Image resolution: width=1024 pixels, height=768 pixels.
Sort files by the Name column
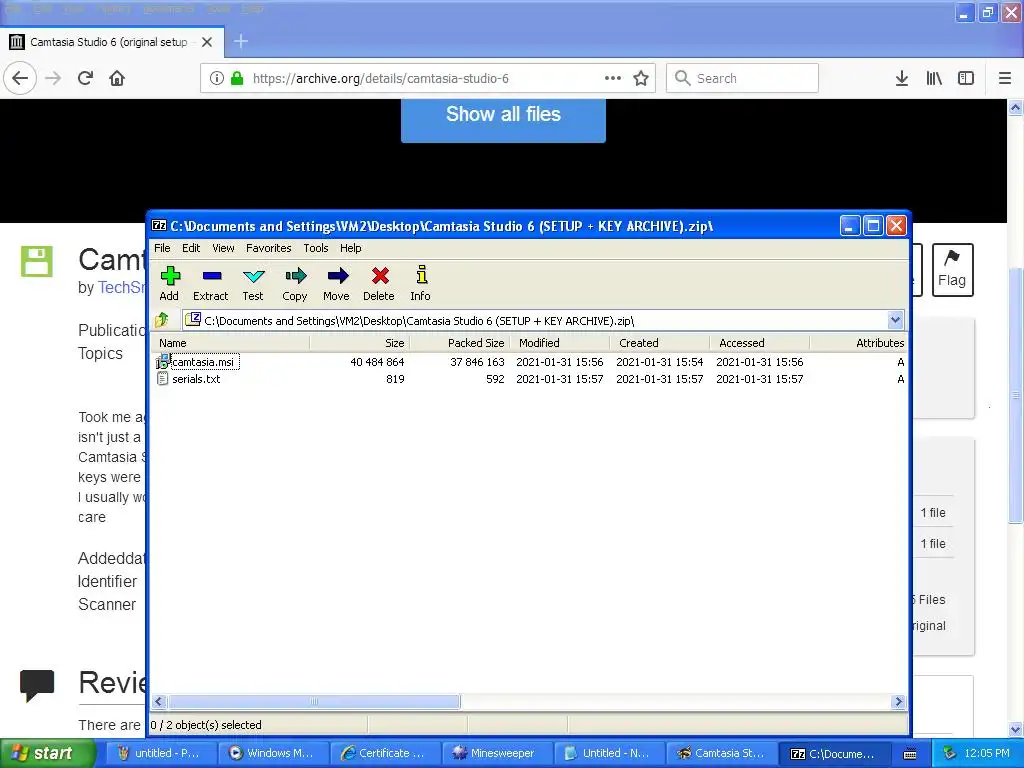click(x=231, y=343)
